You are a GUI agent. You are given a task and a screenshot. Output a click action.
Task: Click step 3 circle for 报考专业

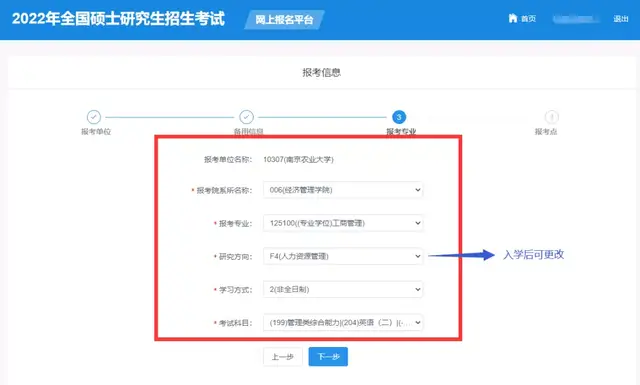click(x=399, y=117)
